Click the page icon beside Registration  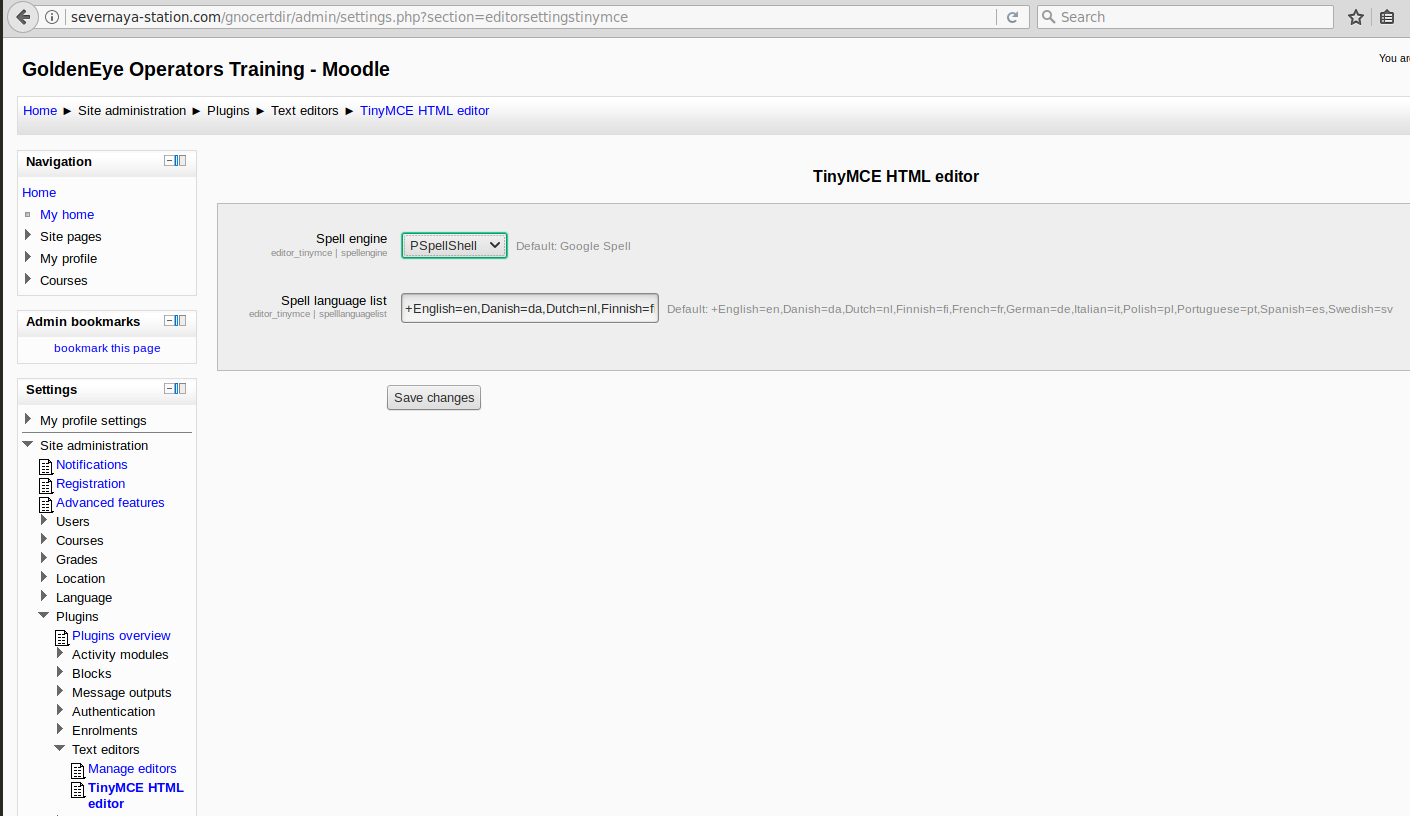46,485
